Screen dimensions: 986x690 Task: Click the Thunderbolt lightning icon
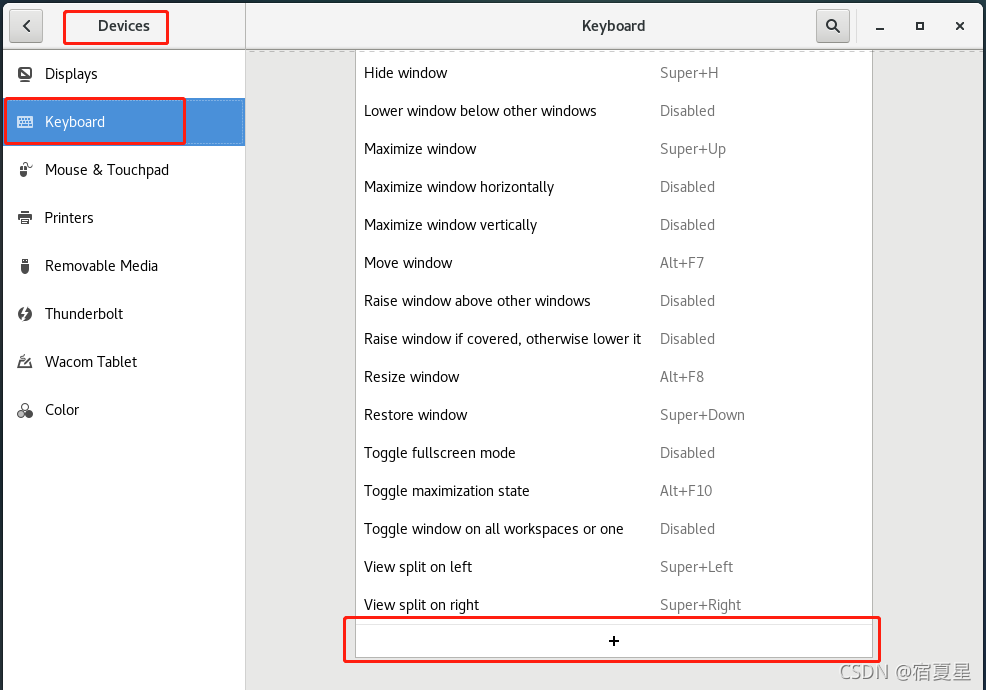25,314
